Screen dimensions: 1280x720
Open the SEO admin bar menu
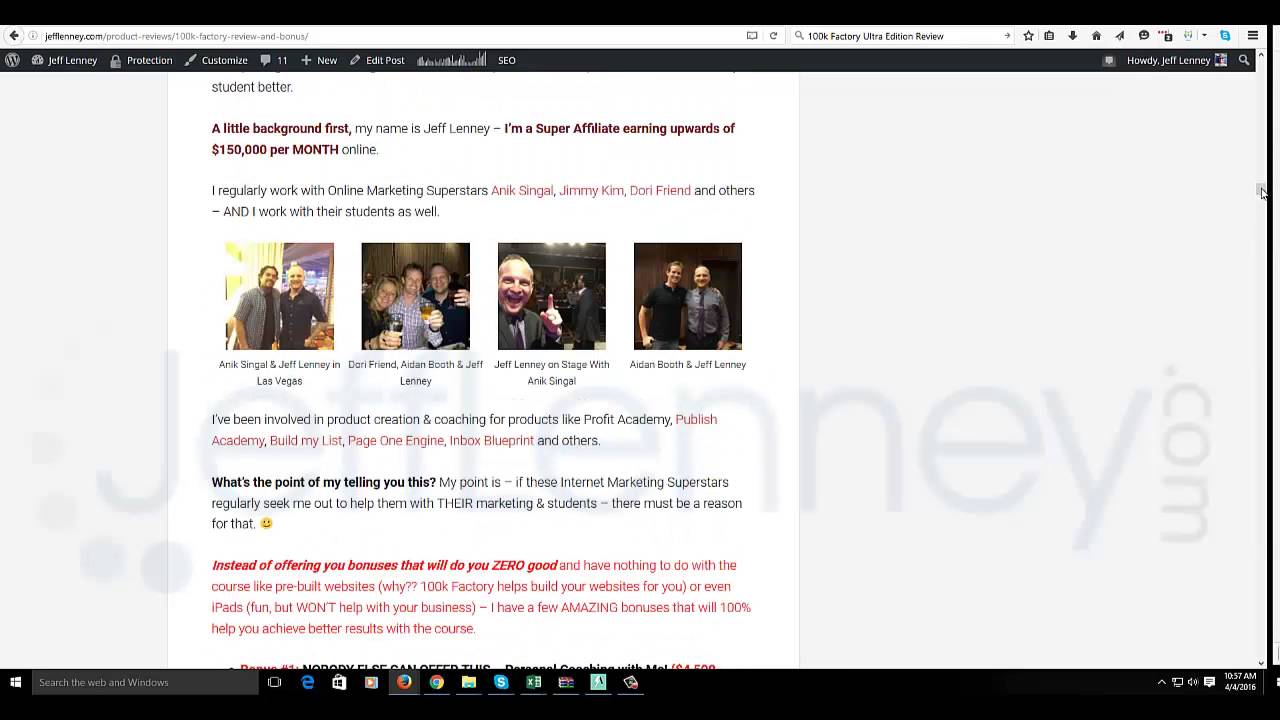point(507,60)
